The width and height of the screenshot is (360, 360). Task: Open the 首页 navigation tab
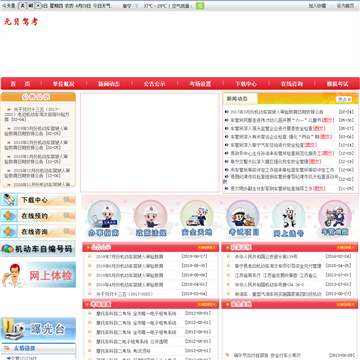click(x=20, y=84)
